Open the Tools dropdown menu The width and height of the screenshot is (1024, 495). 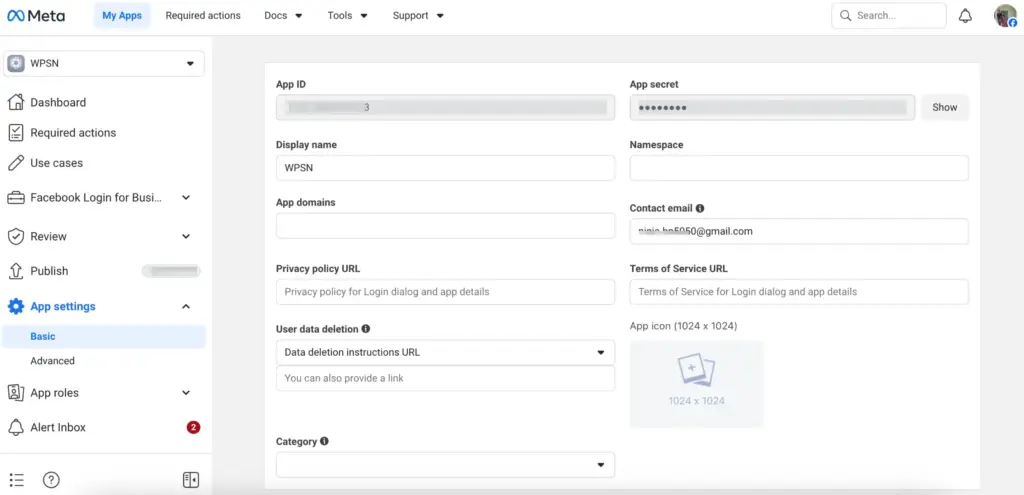click(347, 16)
